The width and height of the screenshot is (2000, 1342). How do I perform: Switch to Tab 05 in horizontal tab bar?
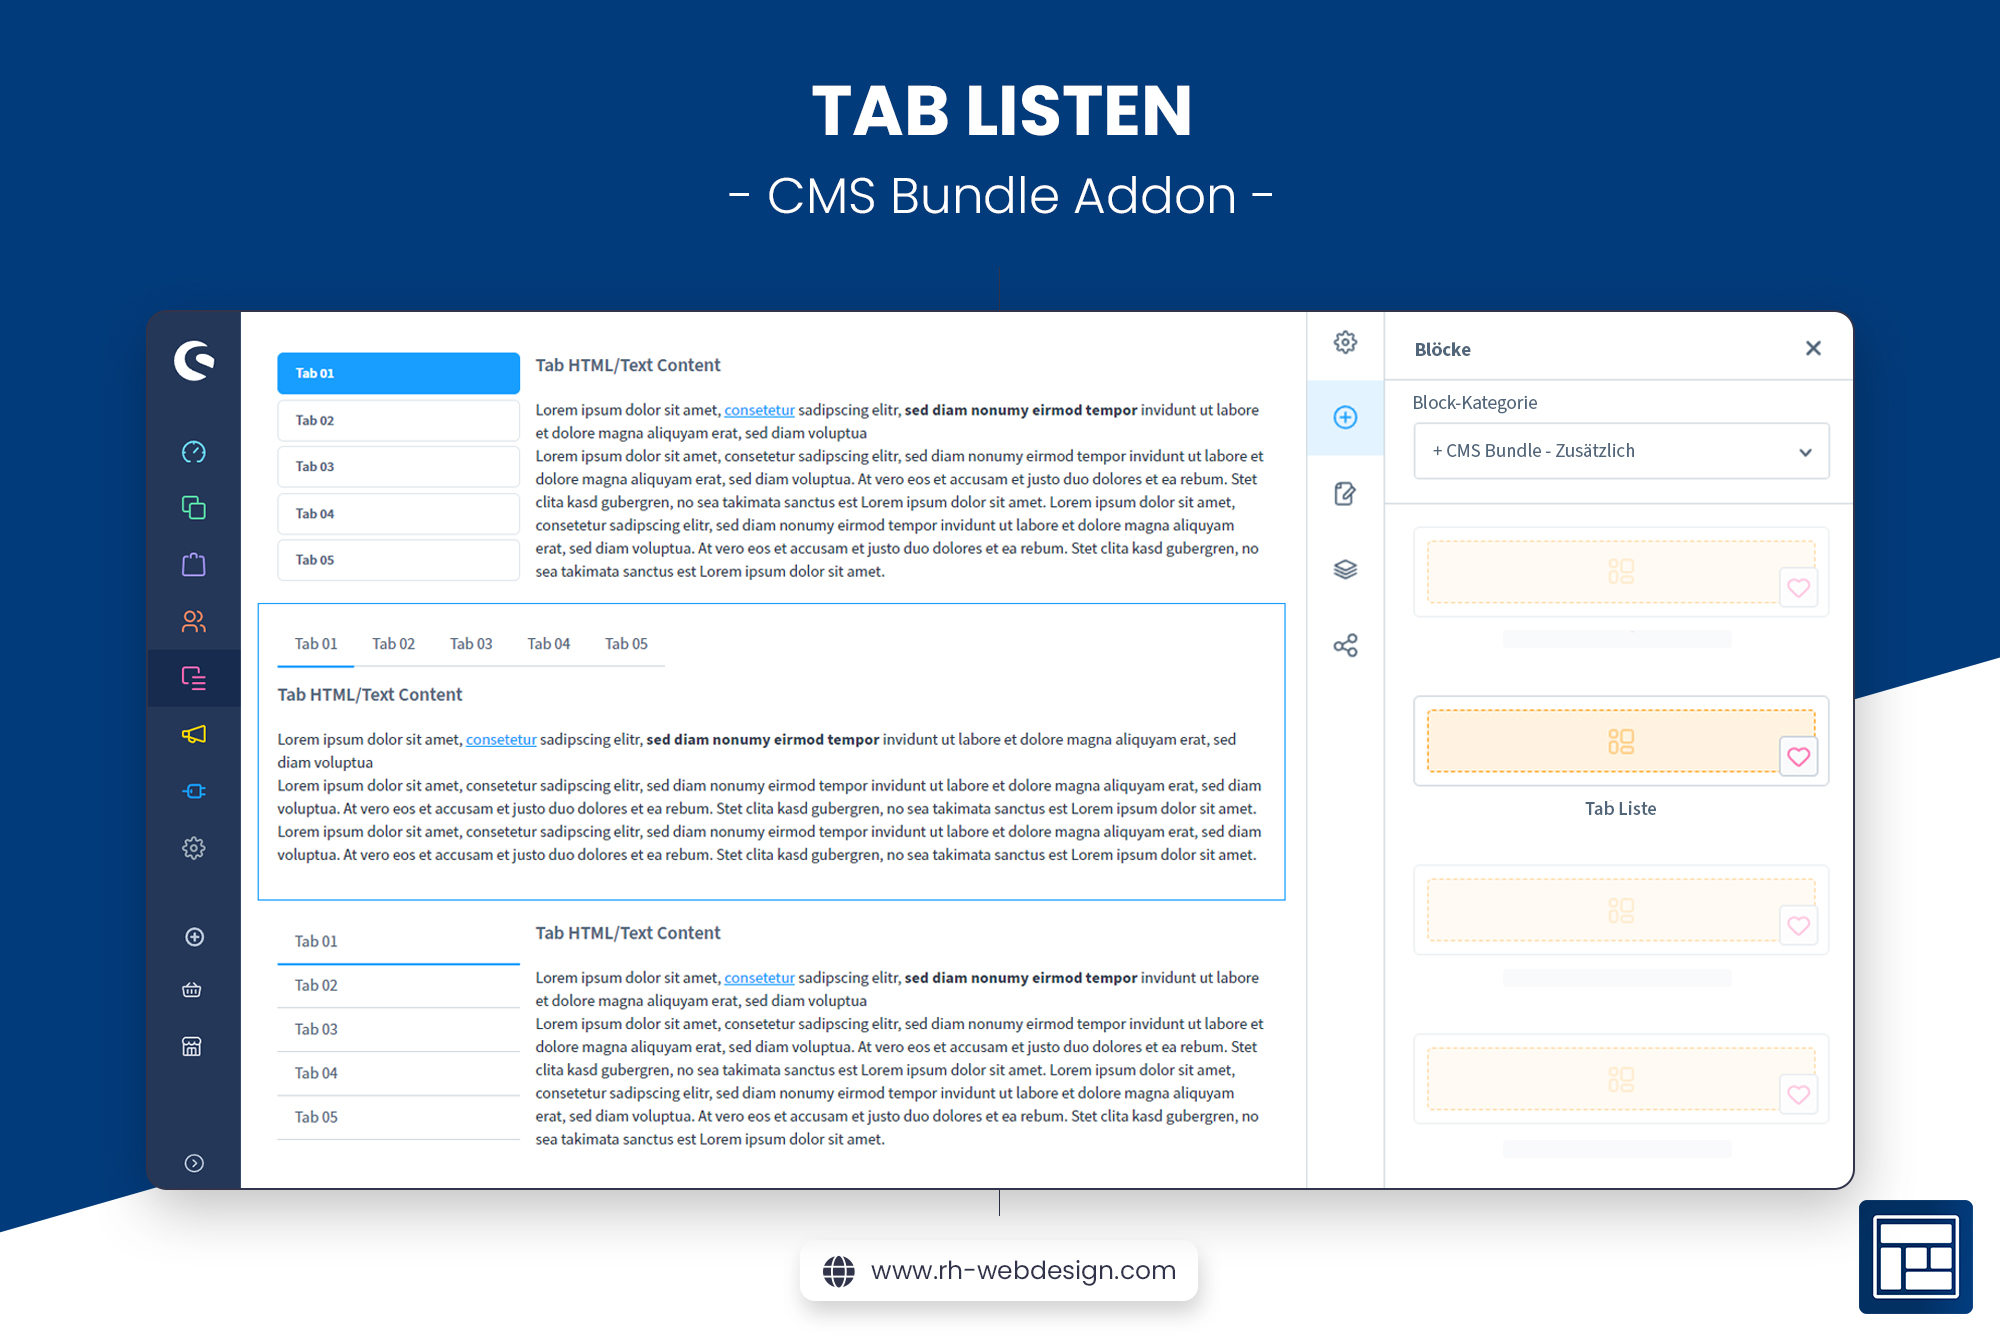pyautogui.click(x=626, y=644)
